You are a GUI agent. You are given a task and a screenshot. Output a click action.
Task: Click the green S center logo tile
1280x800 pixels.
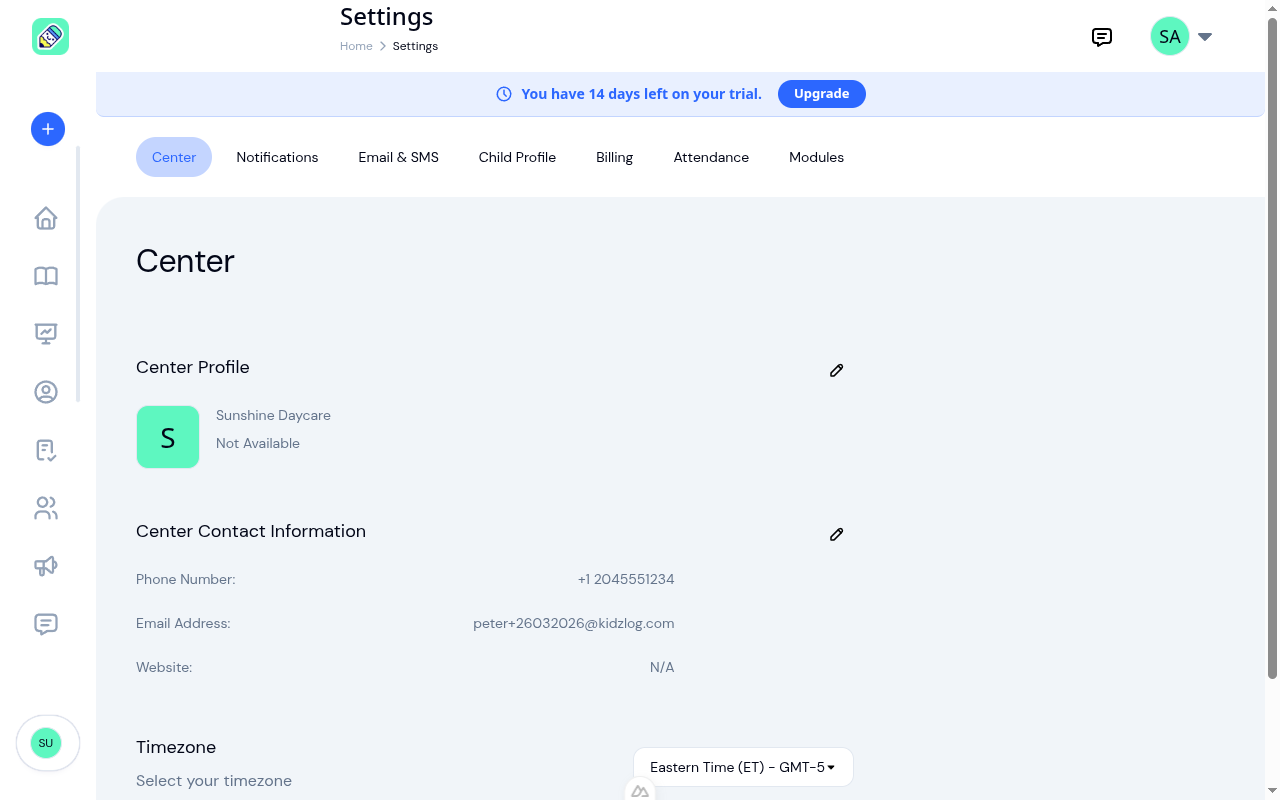tap(168, 437)
